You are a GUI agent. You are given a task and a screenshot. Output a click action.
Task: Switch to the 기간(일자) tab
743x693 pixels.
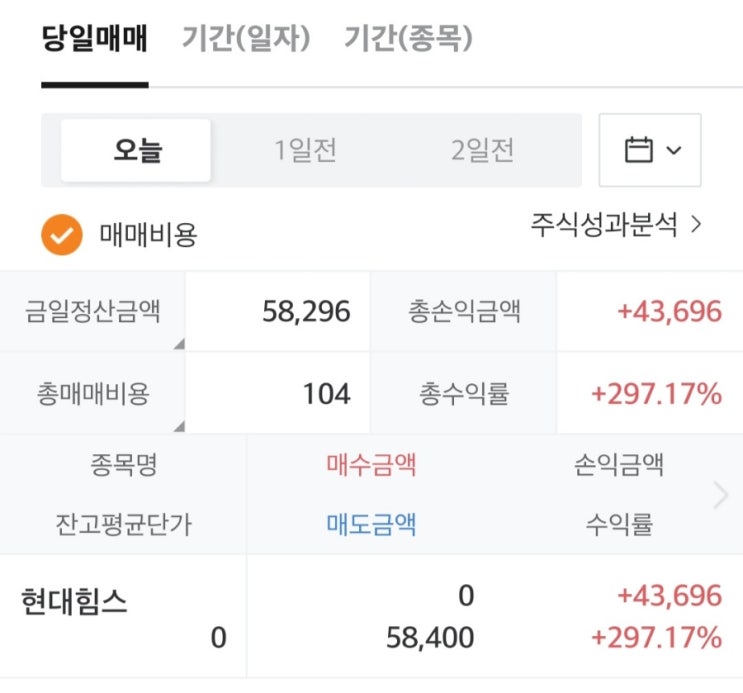pos(247,40)
